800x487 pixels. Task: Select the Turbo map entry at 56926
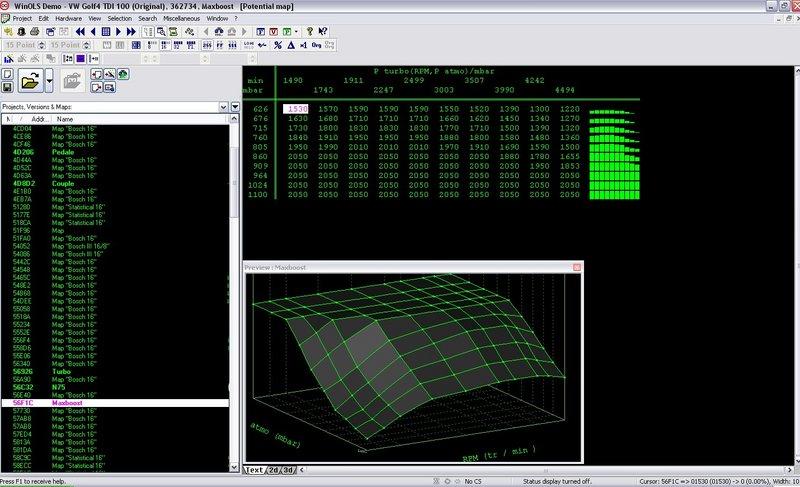click(115, 372)
